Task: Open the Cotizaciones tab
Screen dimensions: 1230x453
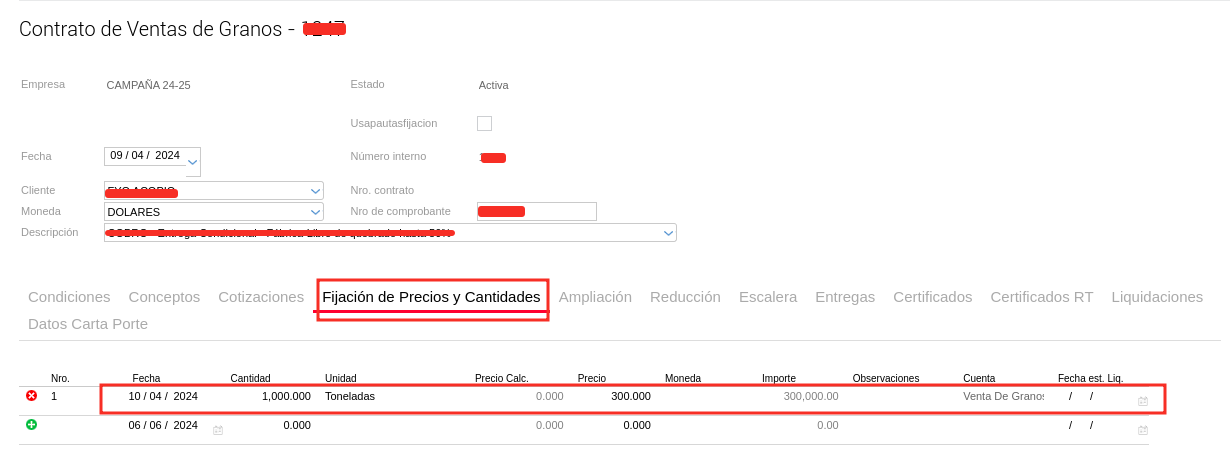Action: coord(261,297)
